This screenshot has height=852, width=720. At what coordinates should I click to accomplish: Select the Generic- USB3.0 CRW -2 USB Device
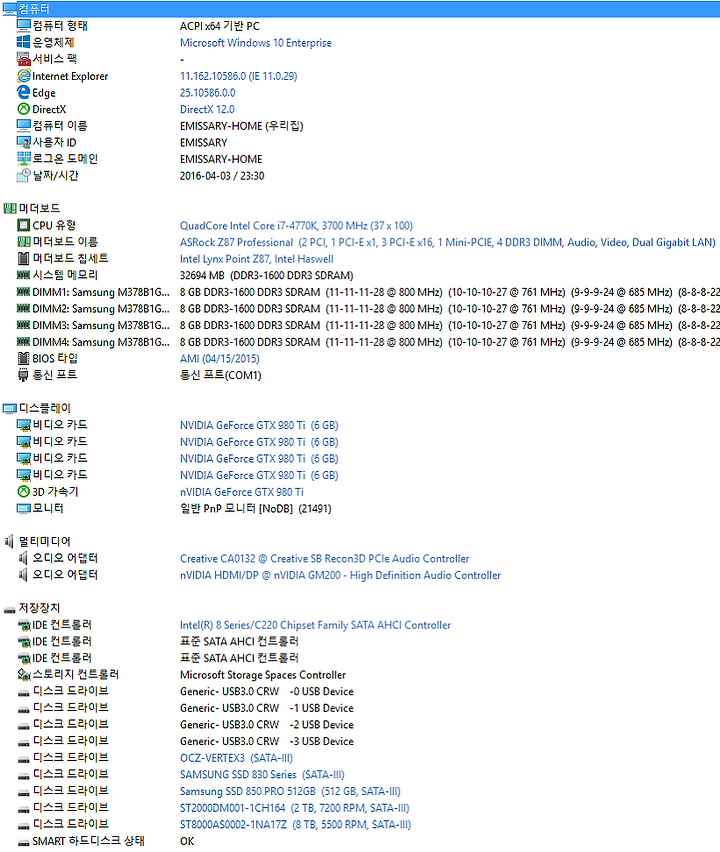266,725
